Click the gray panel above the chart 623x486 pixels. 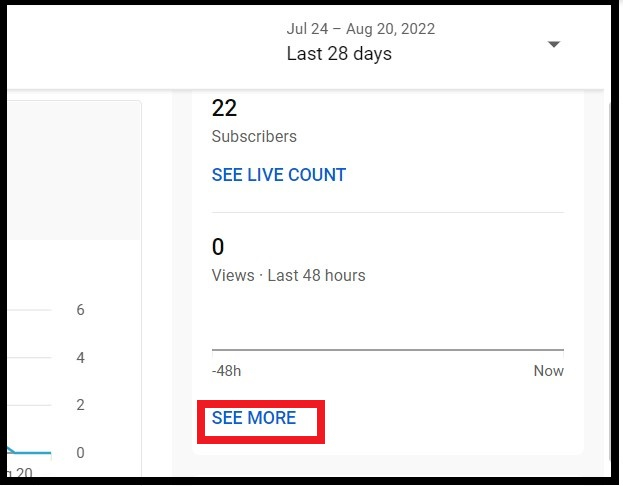70,170
